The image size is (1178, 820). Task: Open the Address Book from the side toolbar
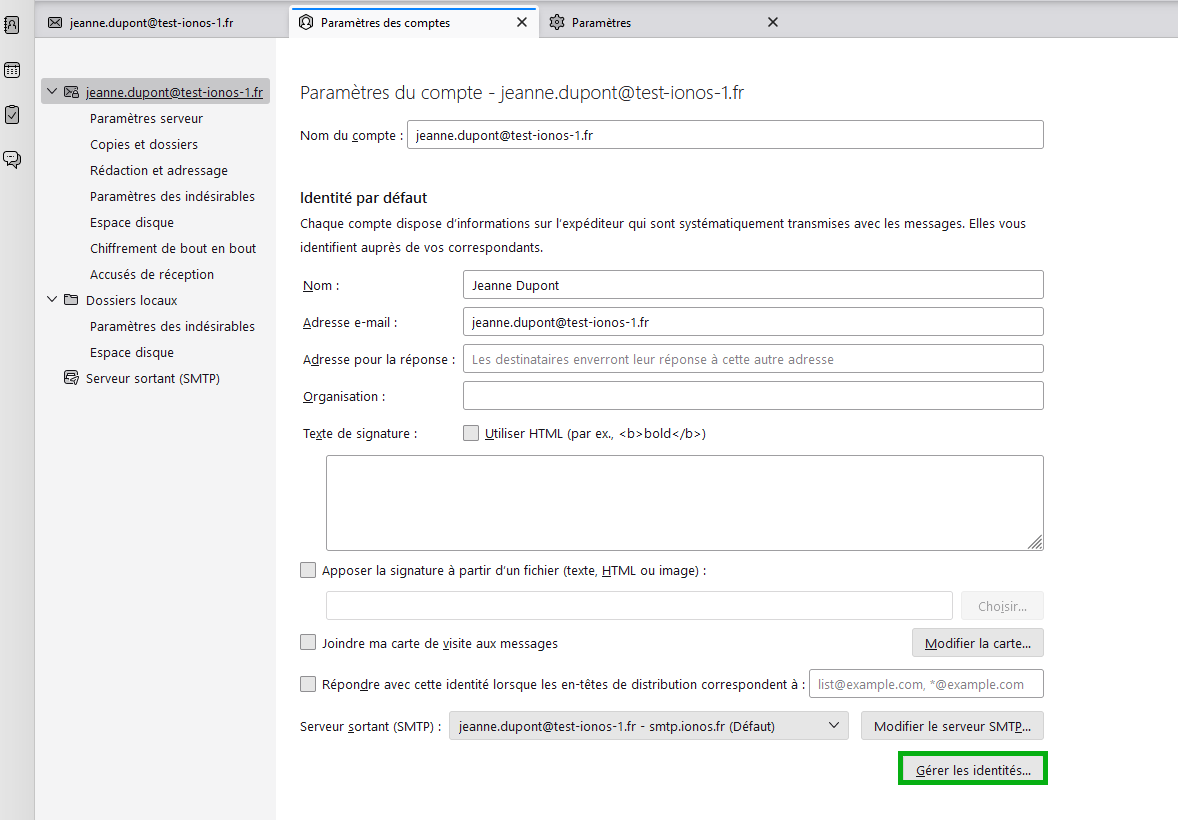coord(12,25)
